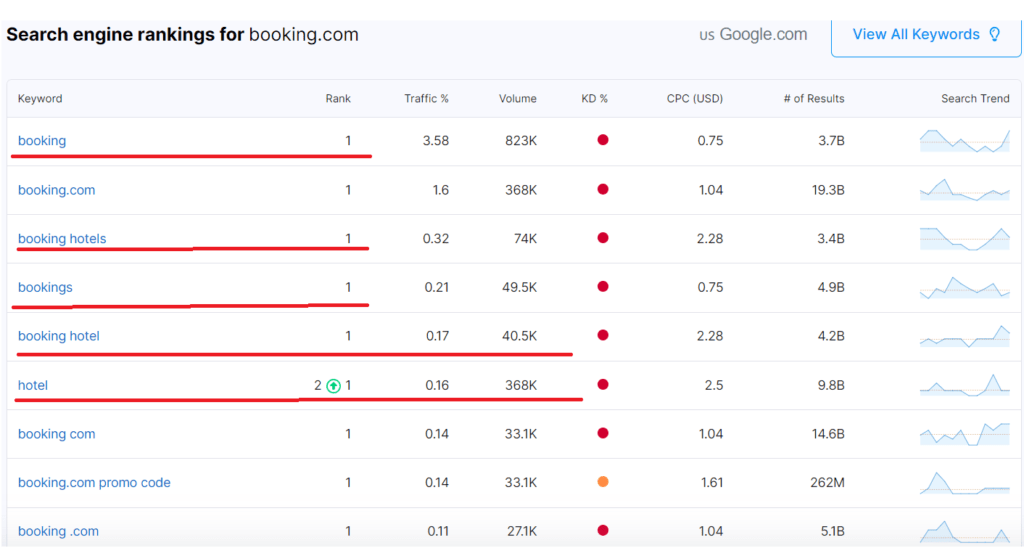Click the 'us Google.com' database label

pyautogui.click(x=753, y=35)
